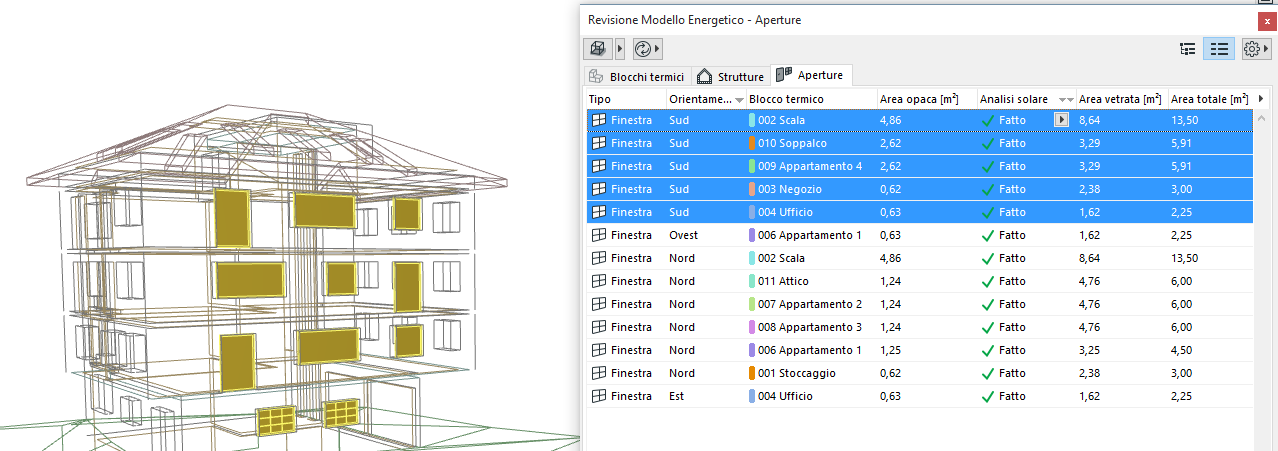Click window icon of 008 Appartamento 3 row
Screen dimensions: 1278x451
[599, 327]
